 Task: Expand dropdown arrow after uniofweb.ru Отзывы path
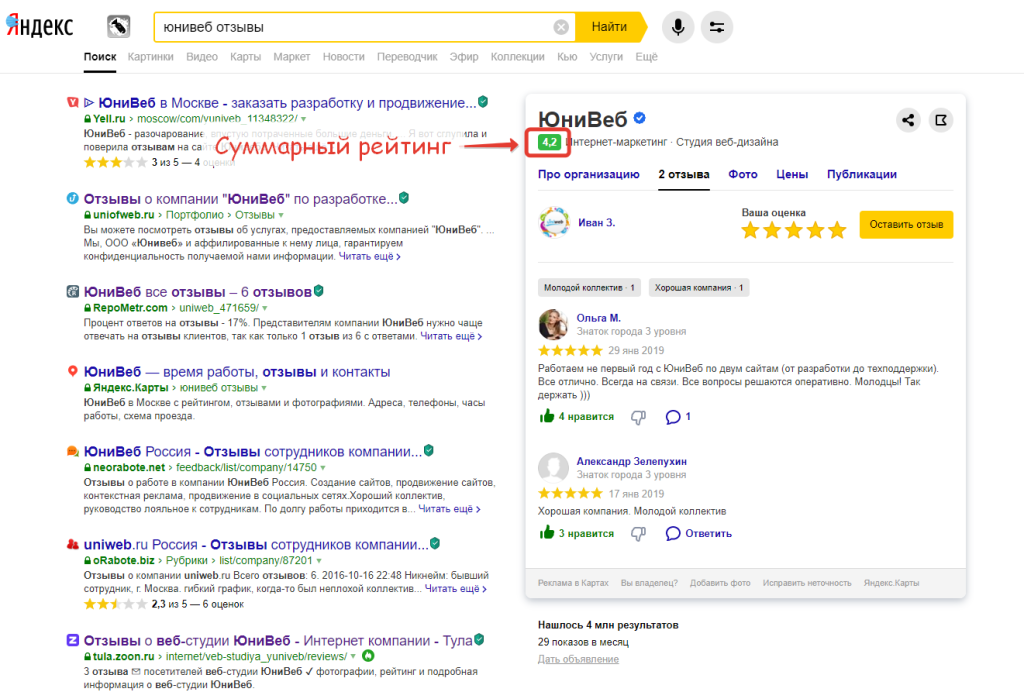281,215
